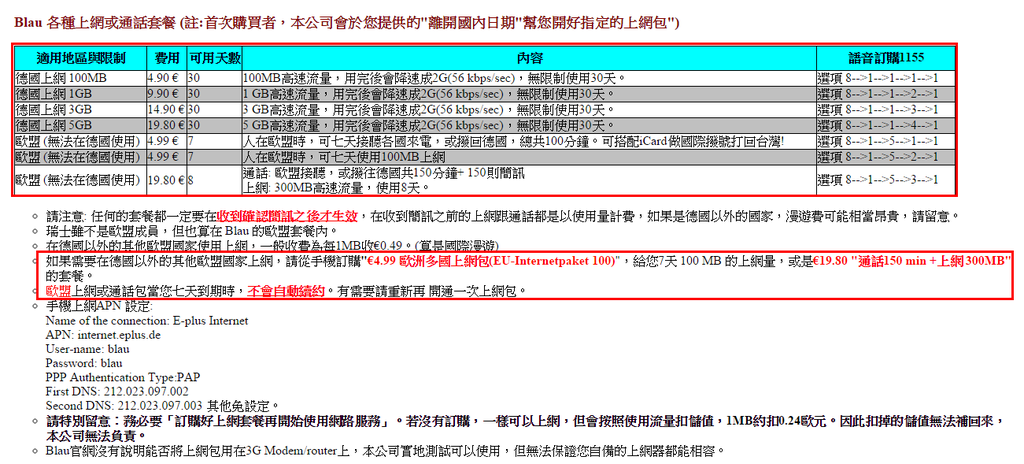Click the red underlined 歐盟 link in the bullet list
This screenshot has width=1024, height=464.
(x=57, y=290)
